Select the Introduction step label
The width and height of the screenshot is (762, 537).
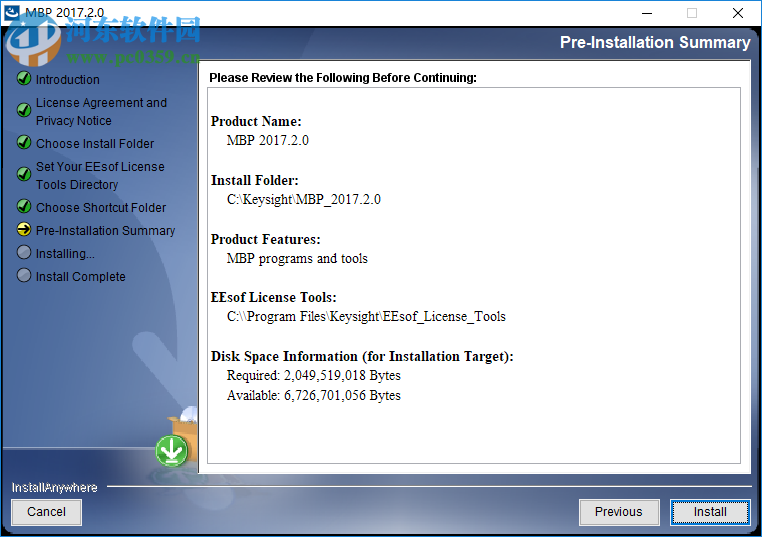68,79
